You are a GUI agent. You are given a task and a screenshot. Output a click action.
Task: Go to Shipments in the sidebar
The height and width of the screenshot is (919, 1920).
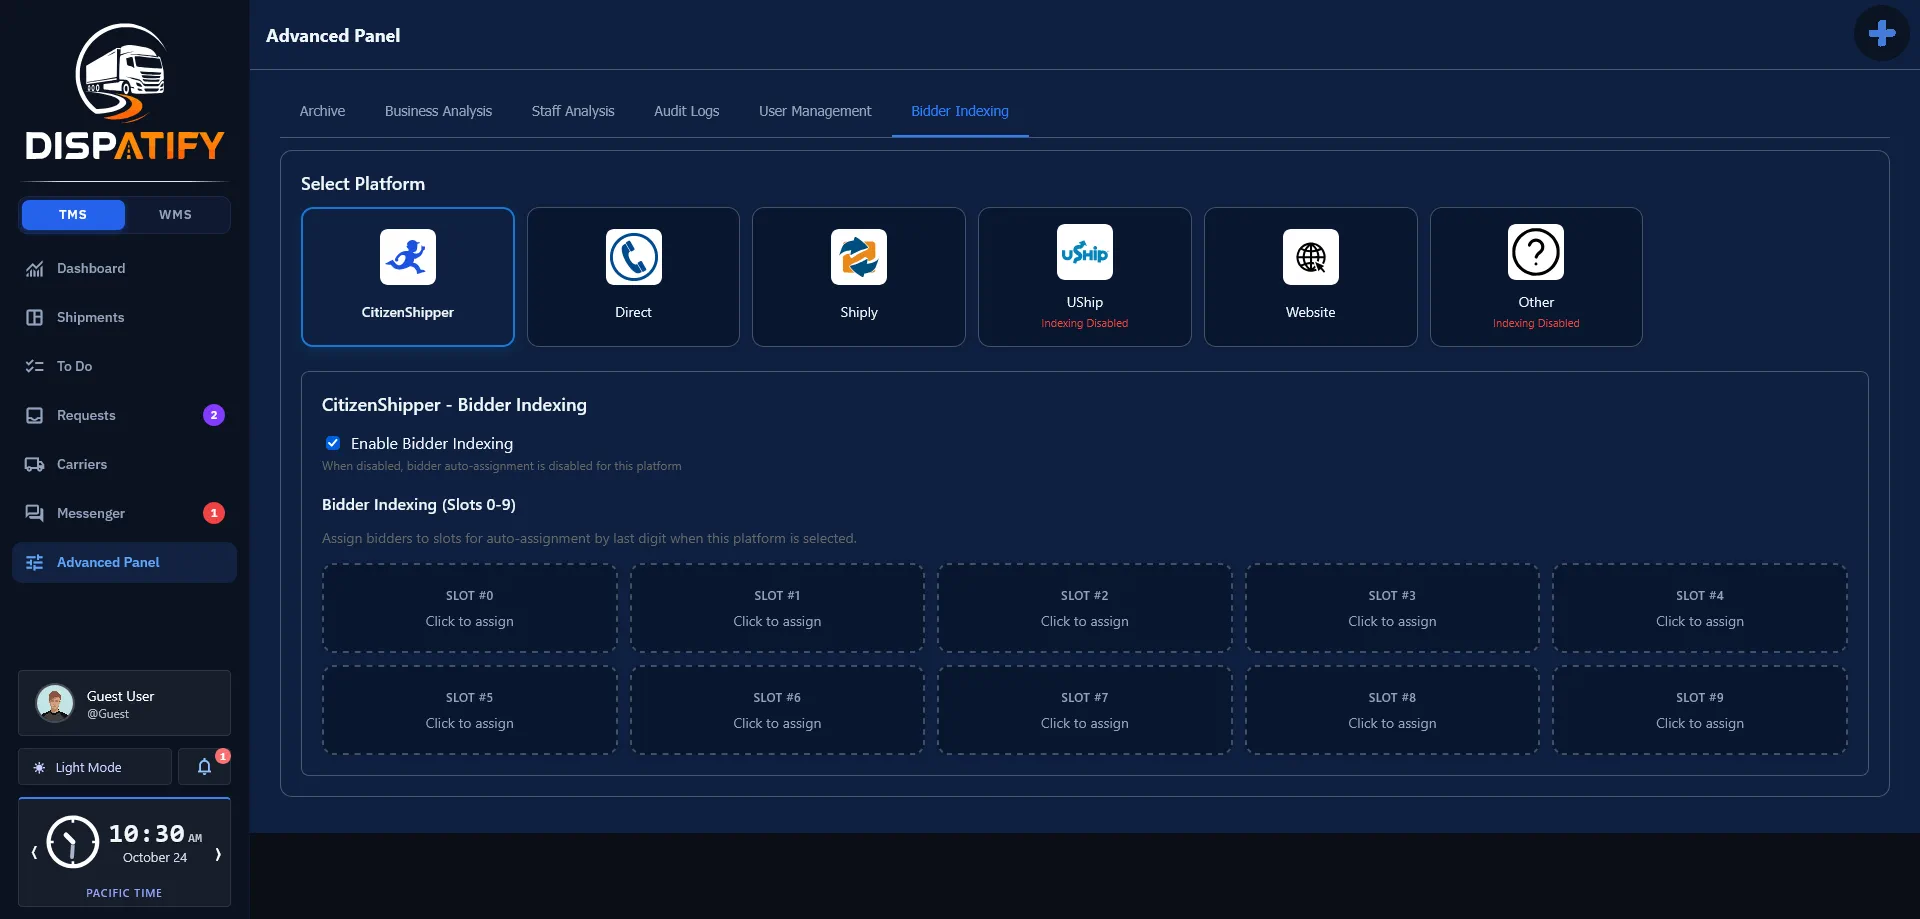click(124, 317)
